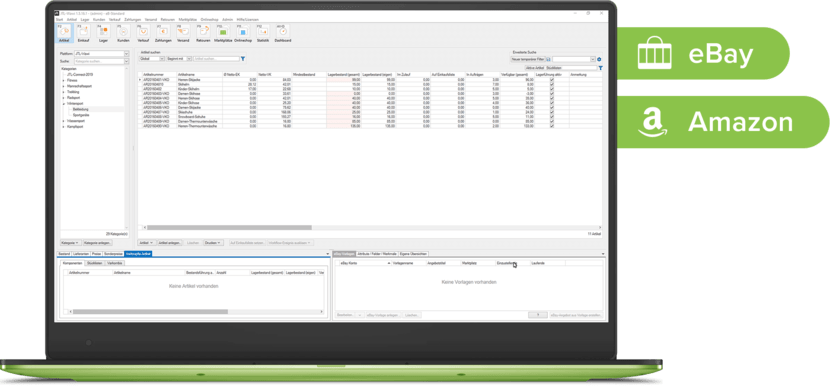The height and width of the screenshot is (386, 830).
Task: Switch to the Stücklisten tab
Action: 95,263
